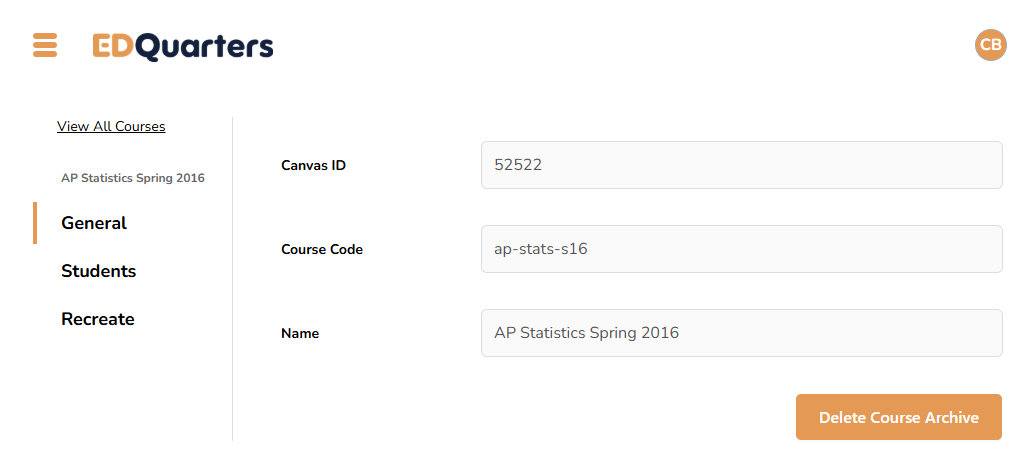Click the AP Statistics Spring 2016 sidebar heading
The image size is (1035, 460).
[x=133, y=178]
